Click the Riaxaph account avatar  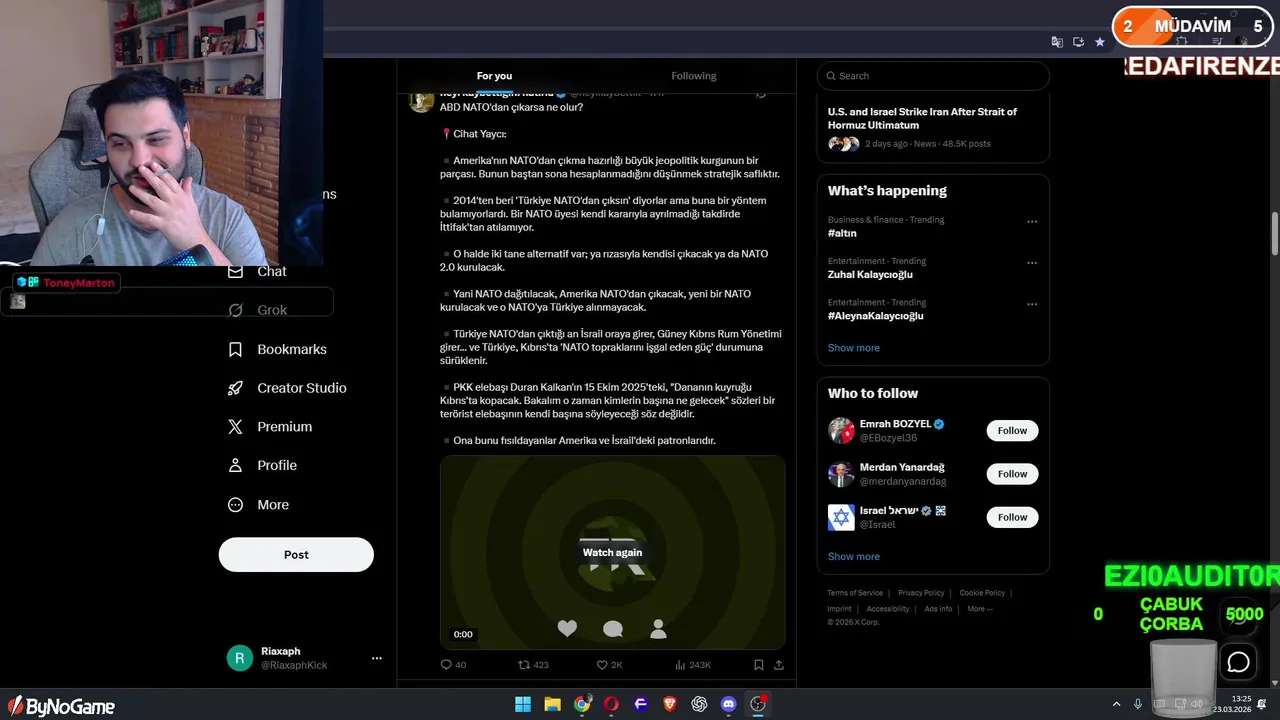(x=239, y=658)
